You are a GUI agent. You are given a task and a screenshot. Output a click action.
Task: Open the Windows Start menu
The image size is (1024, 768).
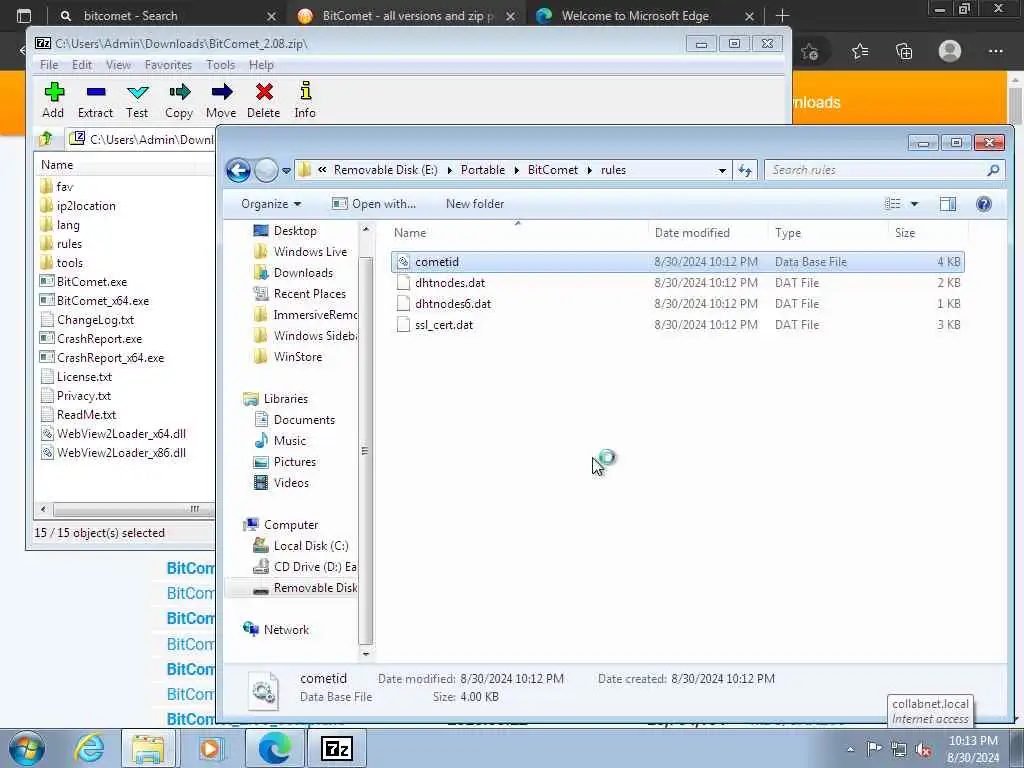click(x=27, y=748)
